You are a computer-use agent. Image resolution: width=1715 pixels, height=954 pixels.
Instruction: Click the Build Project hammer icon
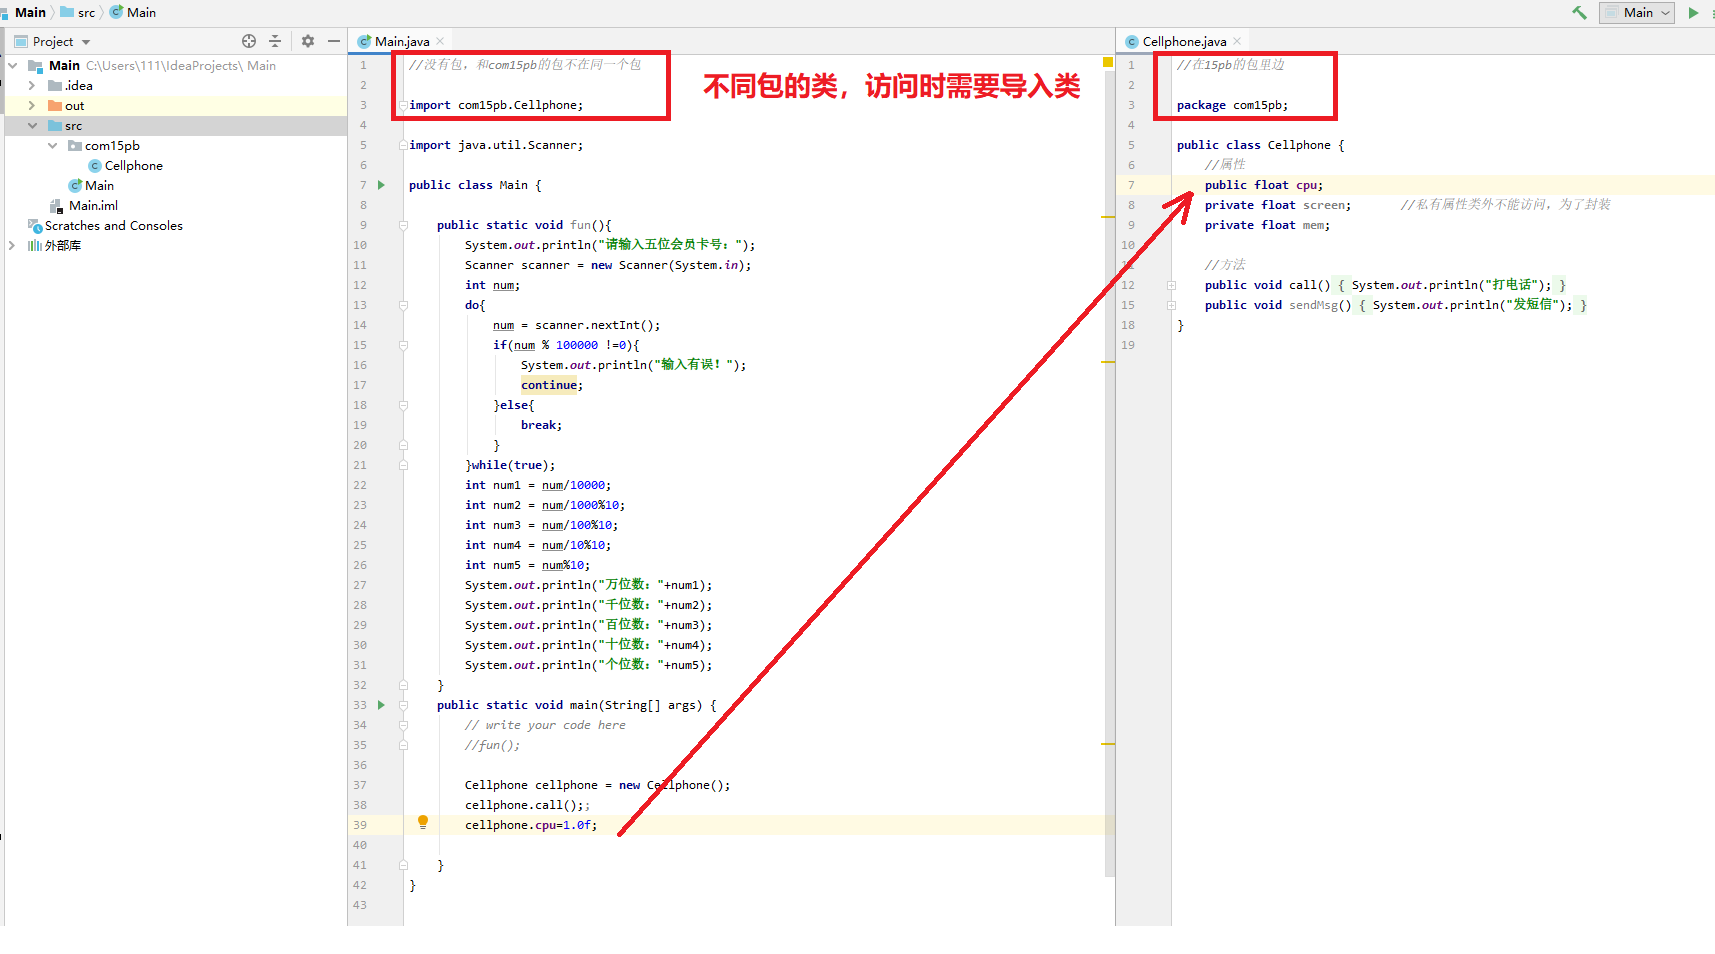pos(1579,13)
